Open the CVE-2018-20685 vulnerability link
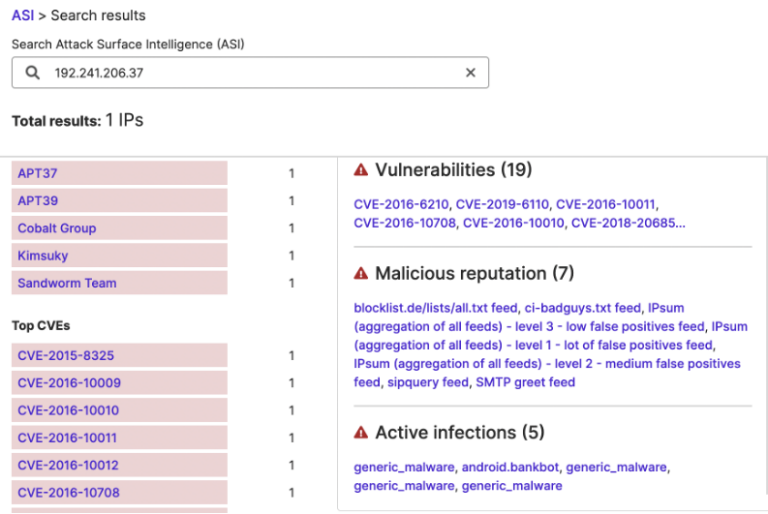This screenshot has width=768, height=514. tap(628, 223)
